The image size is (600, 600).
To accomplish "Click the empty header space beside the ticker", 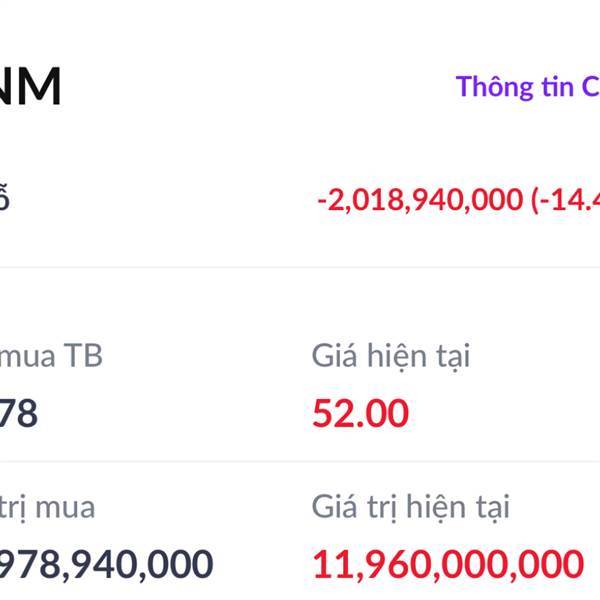I will (250, 87).
